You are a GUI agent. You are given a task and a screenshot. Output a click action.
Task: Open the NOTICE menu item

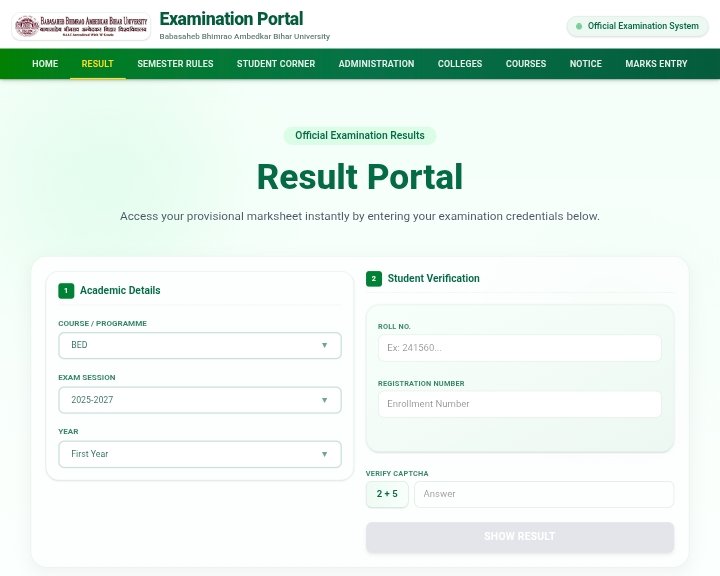point(585,63)
